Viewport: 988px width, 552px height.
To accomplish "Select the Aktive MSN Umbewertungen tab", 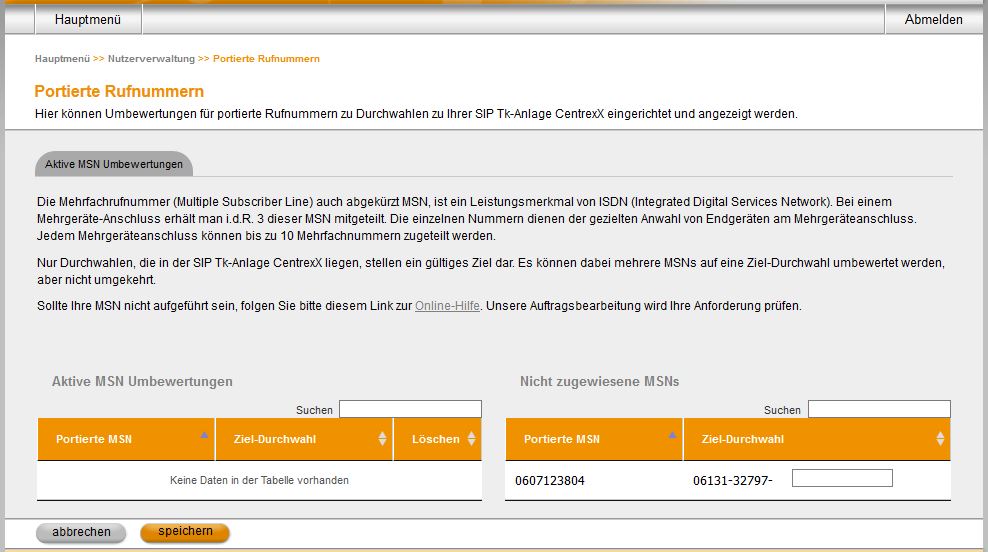I will pyautogui.click(x=114, y=164).
